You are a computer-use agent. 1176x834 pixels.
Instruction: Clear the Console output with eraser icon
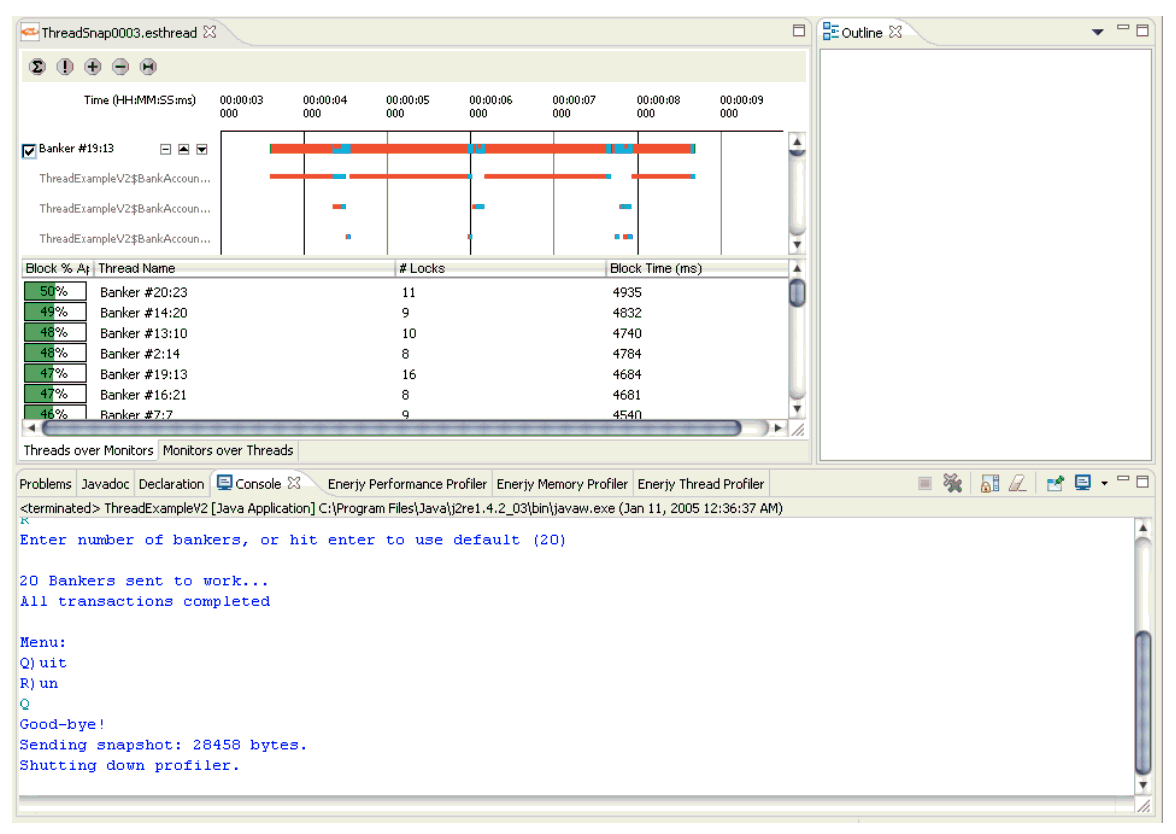pos(1016,484)
